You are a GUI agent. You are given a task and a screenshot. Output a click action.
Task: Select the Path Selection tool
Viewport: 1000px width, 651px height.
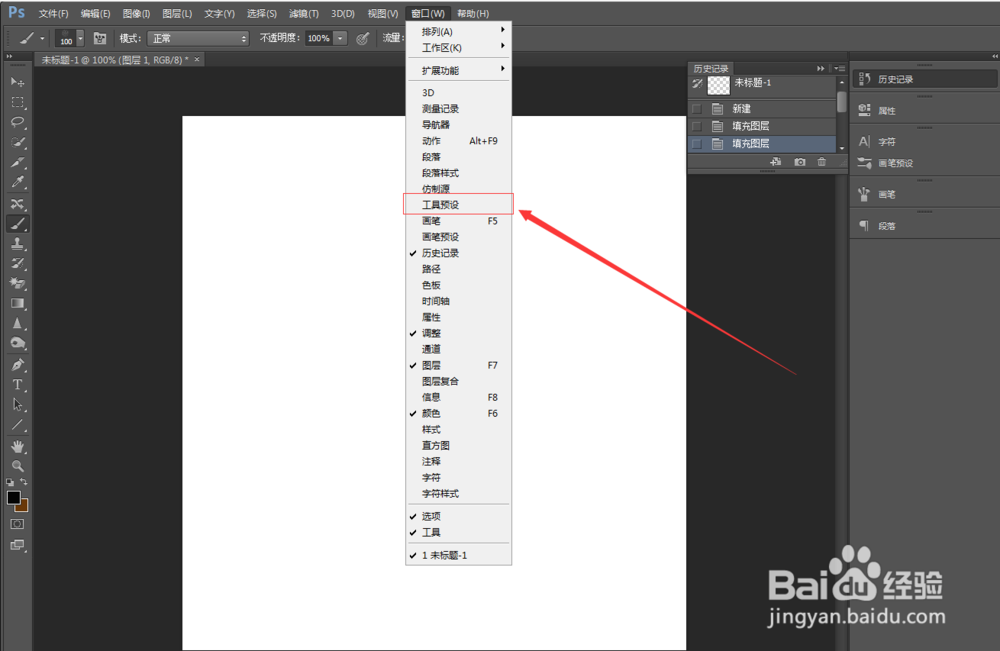coord(17,404)
